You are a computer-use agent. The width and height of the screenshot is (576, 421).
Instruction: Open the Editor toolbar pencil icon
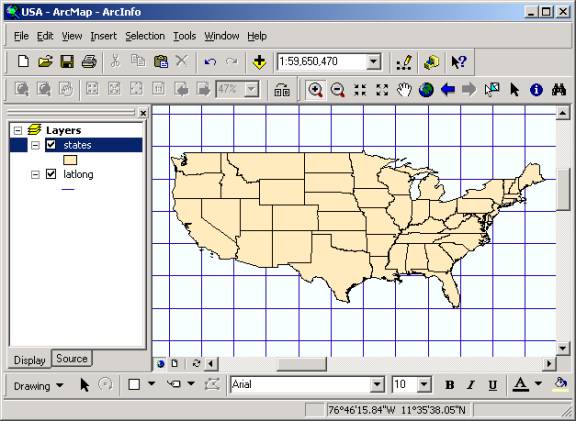click(404, 62)
